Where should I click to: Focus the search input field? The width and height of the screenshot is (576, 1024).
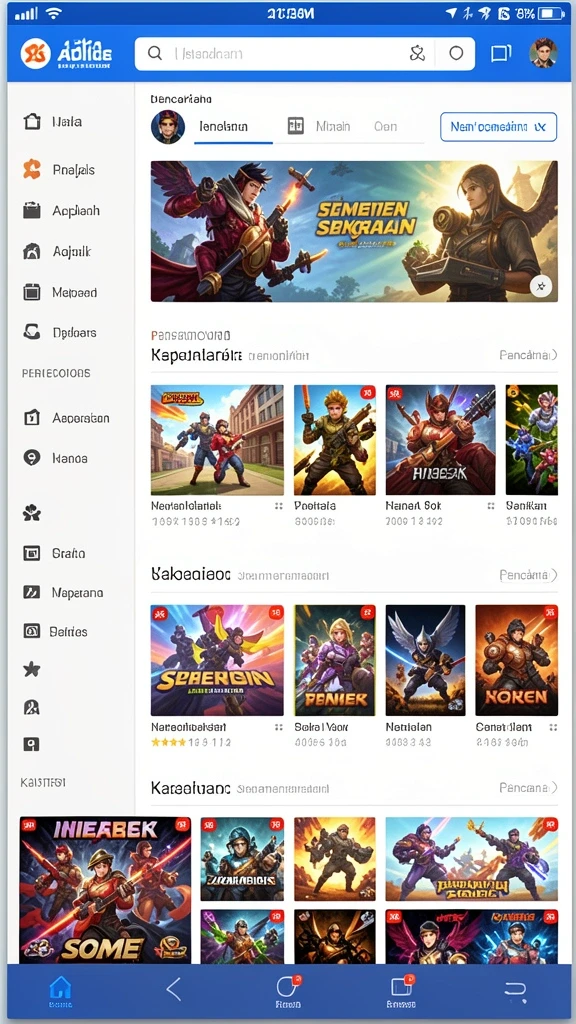coord(304,54)
